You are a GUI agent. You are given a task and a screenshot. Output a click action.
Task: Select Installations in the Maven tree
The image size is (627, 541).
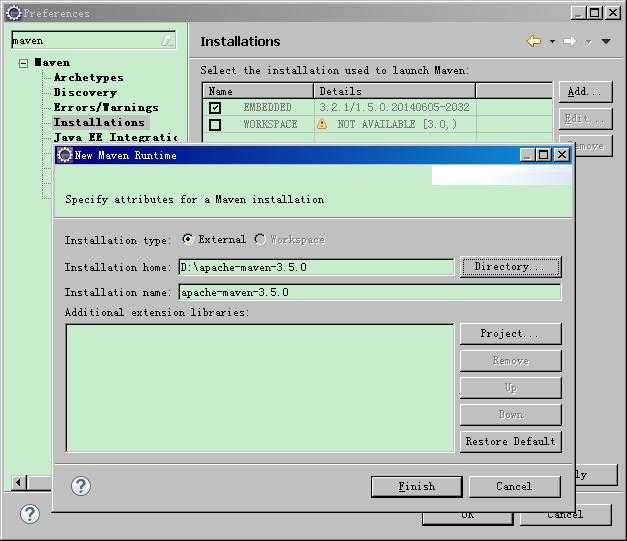[99, 122]
